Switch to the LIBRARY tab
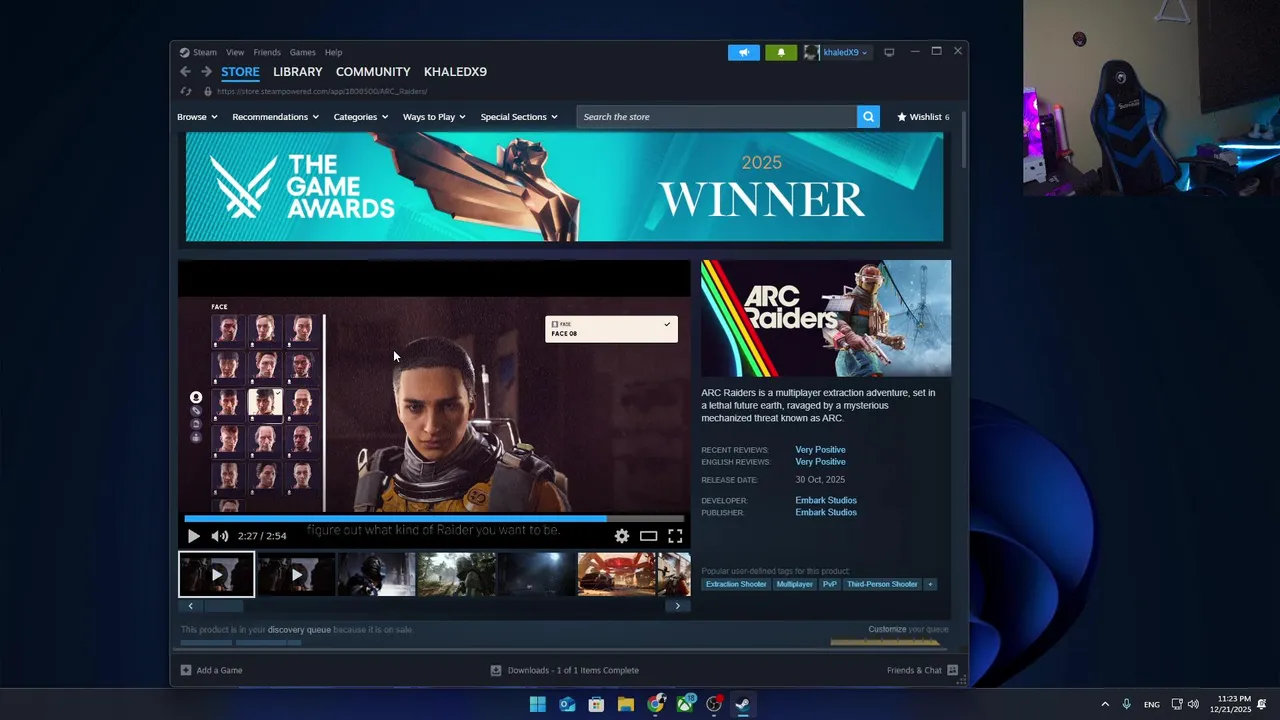The image size is (1280, 720). pos(298,72)
